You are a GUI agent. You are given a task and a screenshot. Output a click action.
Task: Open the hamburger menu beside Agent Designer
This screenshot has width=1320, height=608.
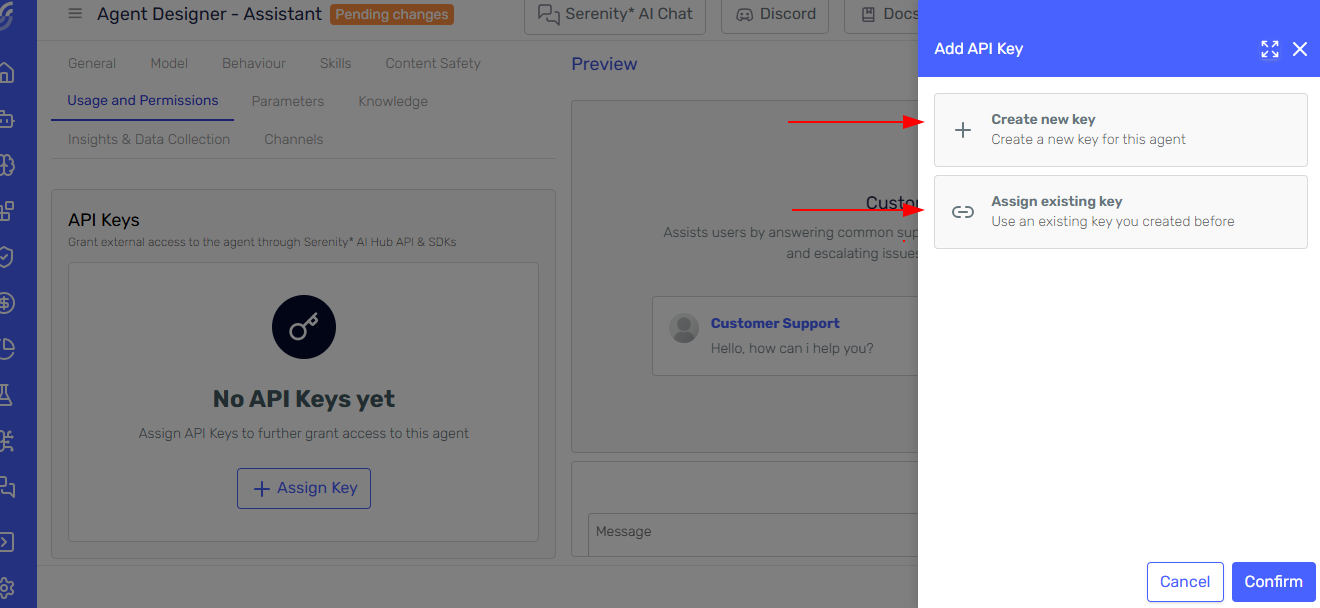click(75, 14)
